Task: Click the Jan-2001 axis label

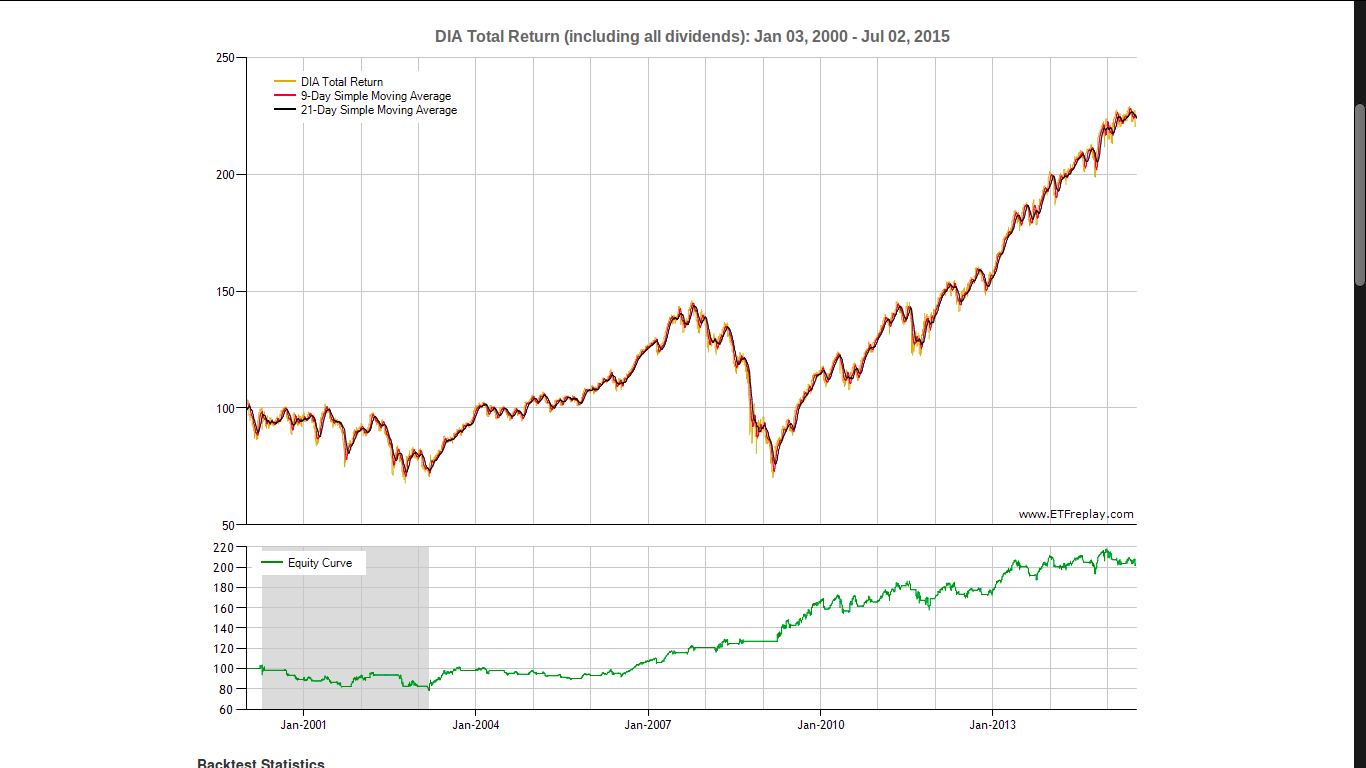Action: pyautogui.click(x=303, y=725)
